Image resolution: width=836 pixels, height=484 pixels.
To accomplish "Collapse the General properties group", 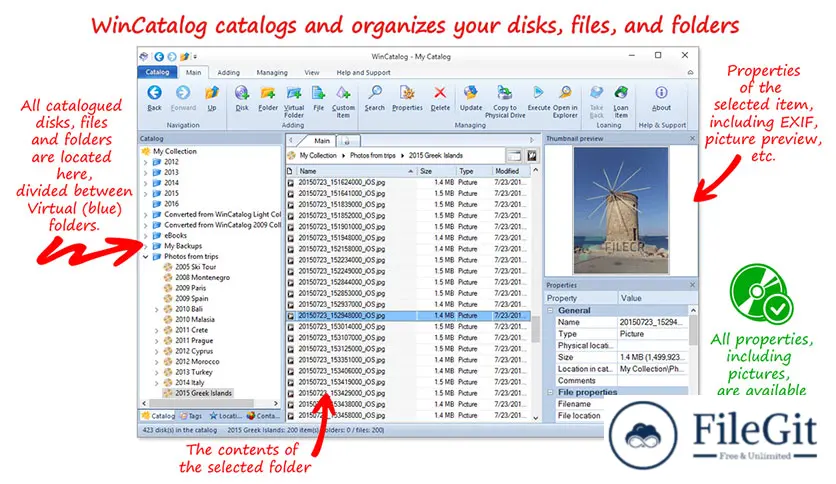I will click(550, 310).
